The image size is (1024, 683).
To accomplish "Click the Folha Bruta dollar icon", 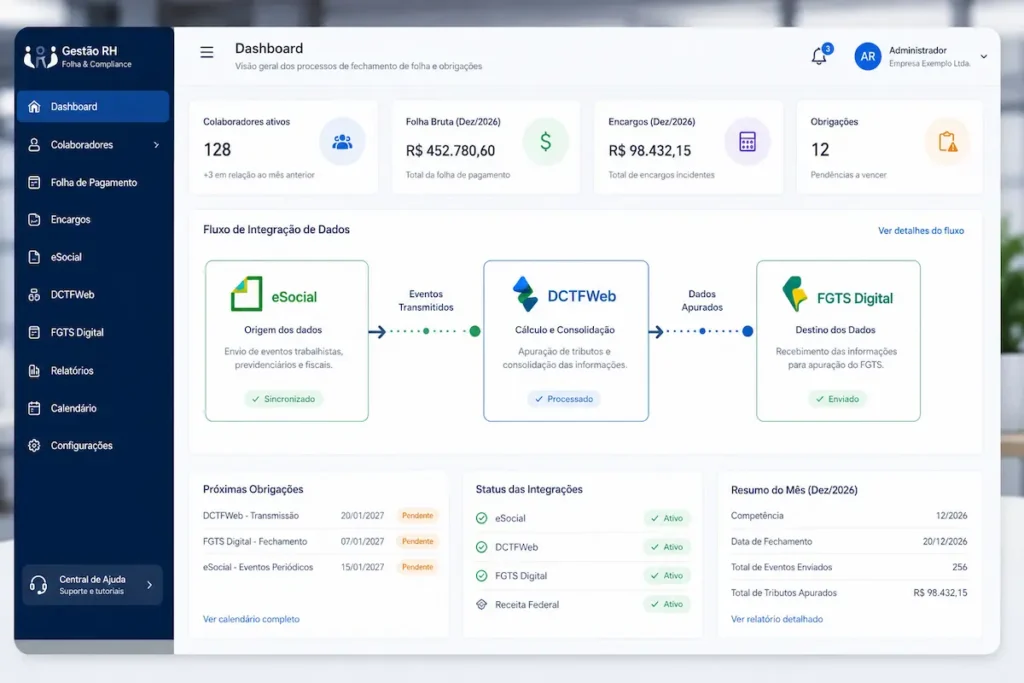I will 545,141.
